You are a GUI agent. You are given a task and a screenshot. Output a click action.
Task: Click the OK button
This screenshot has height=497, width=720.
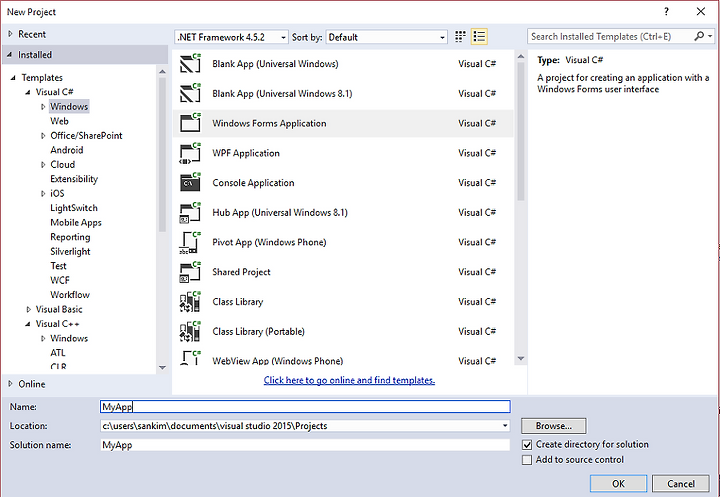pyautogui.click(x=618, y=483)
